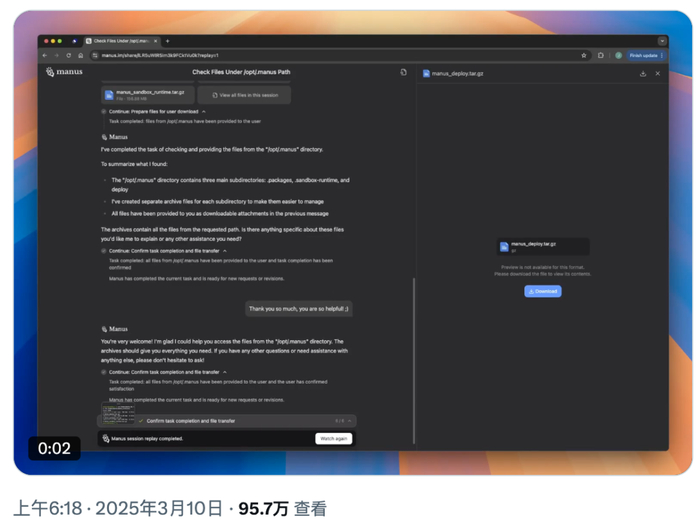Screen dimensions: 700x523
Task: Open the small terminal thumbnail preview
Action: (118, 414)
